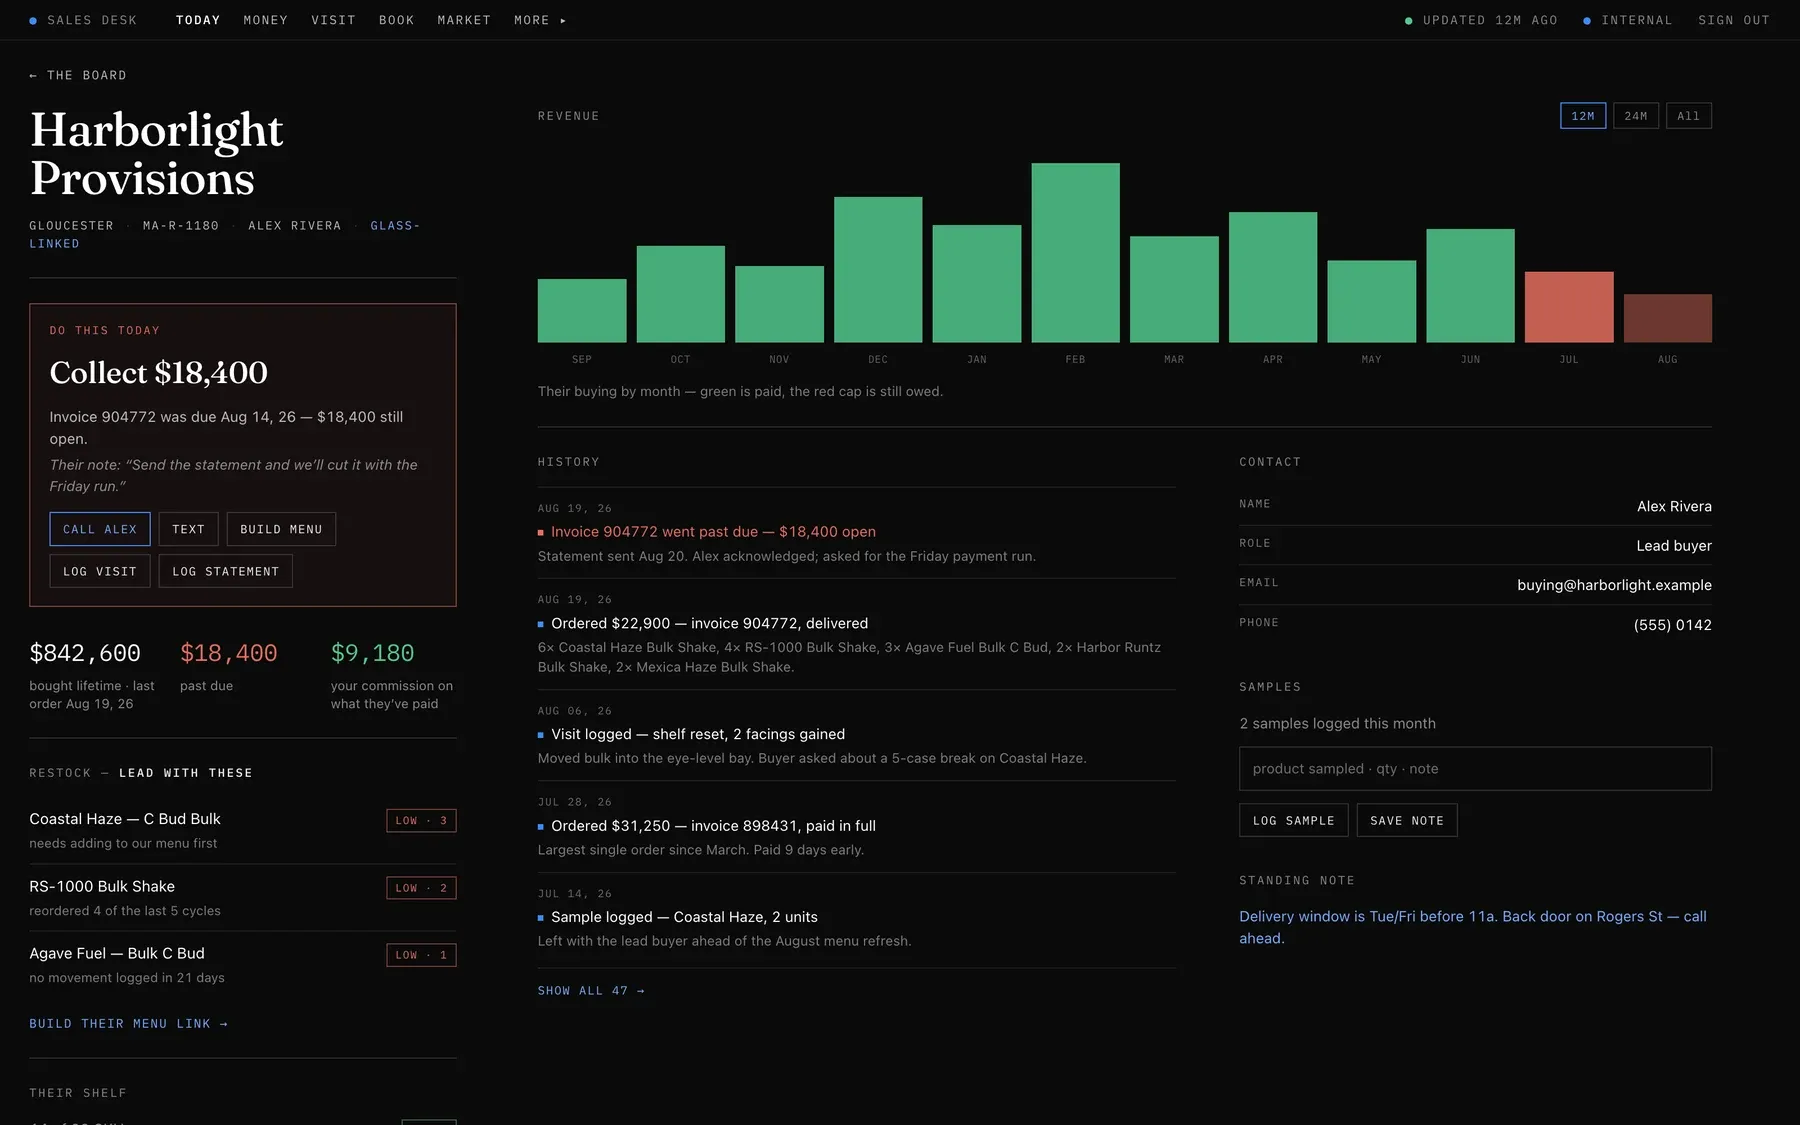Open the RS-1000 Bulk Shake restock row

[x=243, y=898]
